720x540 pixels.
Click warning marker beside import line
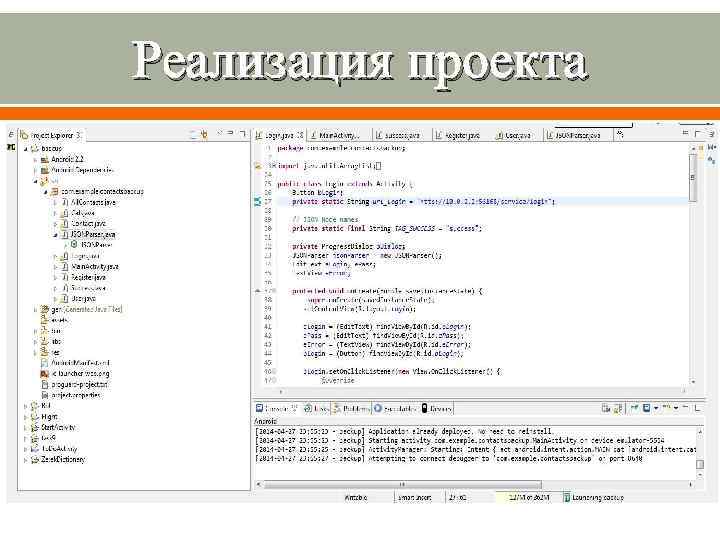(258, 166)
